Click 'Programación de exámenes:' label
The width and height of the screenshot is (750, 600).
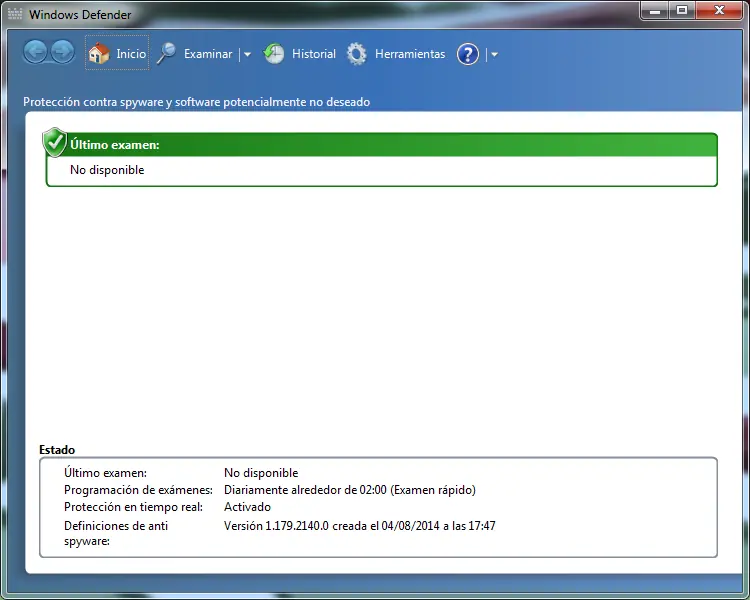pyautogui.click(x=138, y=490)
